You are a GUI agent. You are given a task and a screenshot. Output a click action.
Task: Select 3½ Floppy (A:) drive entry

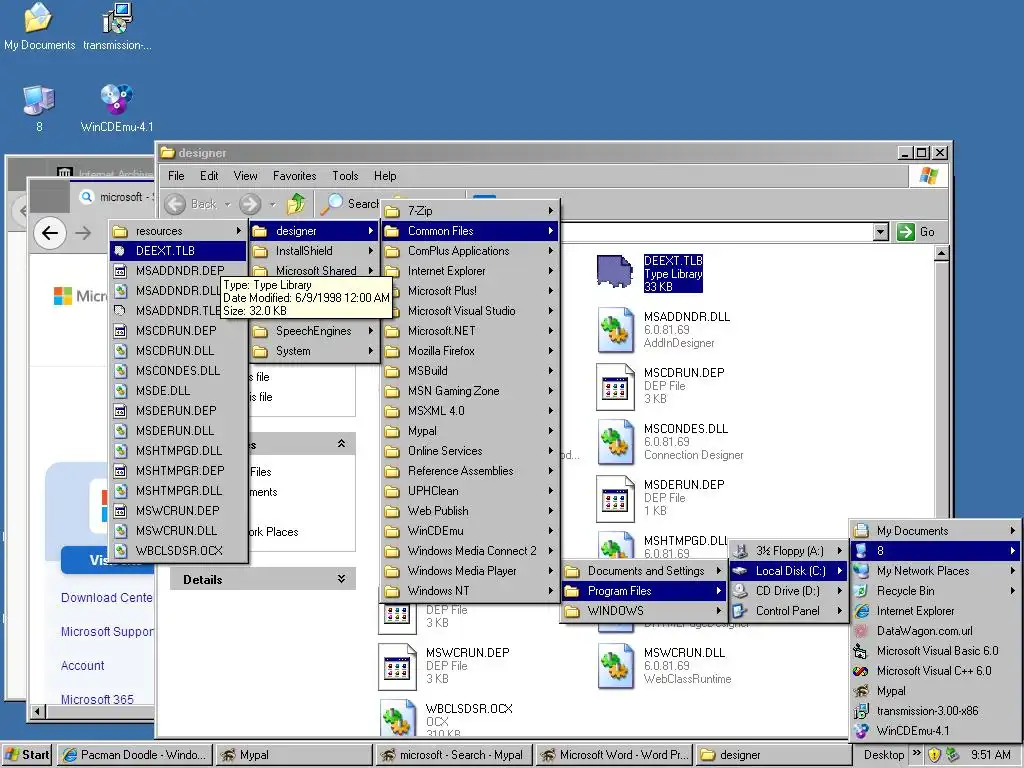788,551
